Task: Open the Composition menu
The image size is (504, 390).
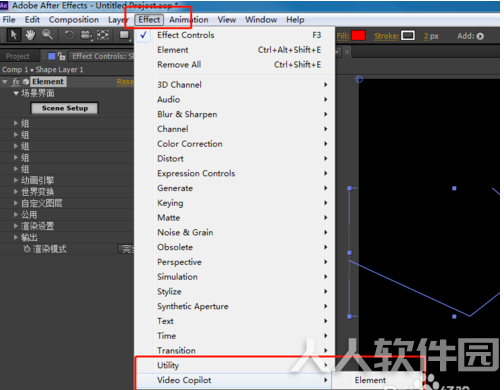Action: click(x=74, y=20)
